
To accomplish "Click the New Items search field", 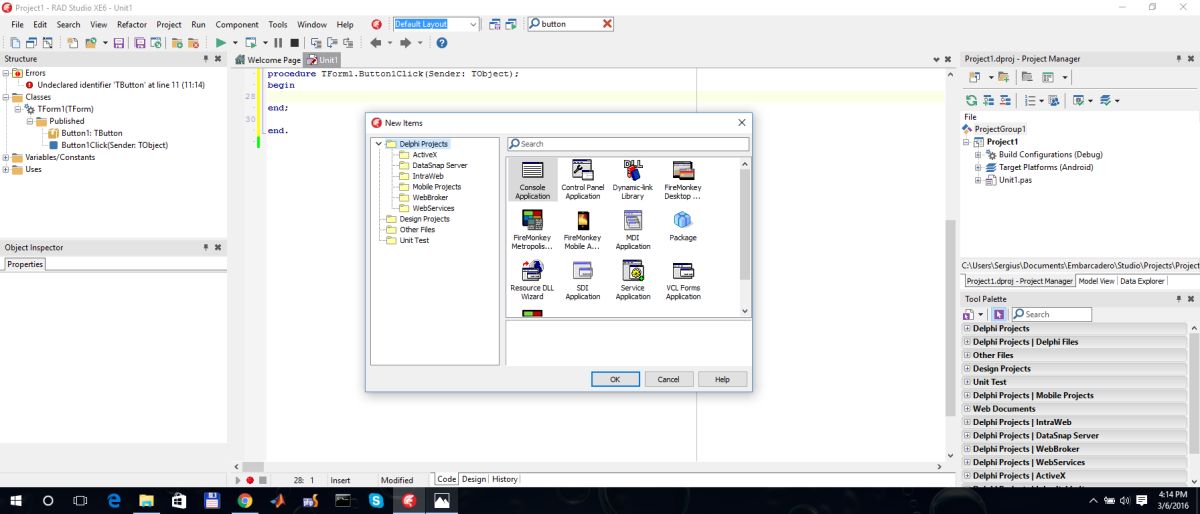I will (627, 144).
